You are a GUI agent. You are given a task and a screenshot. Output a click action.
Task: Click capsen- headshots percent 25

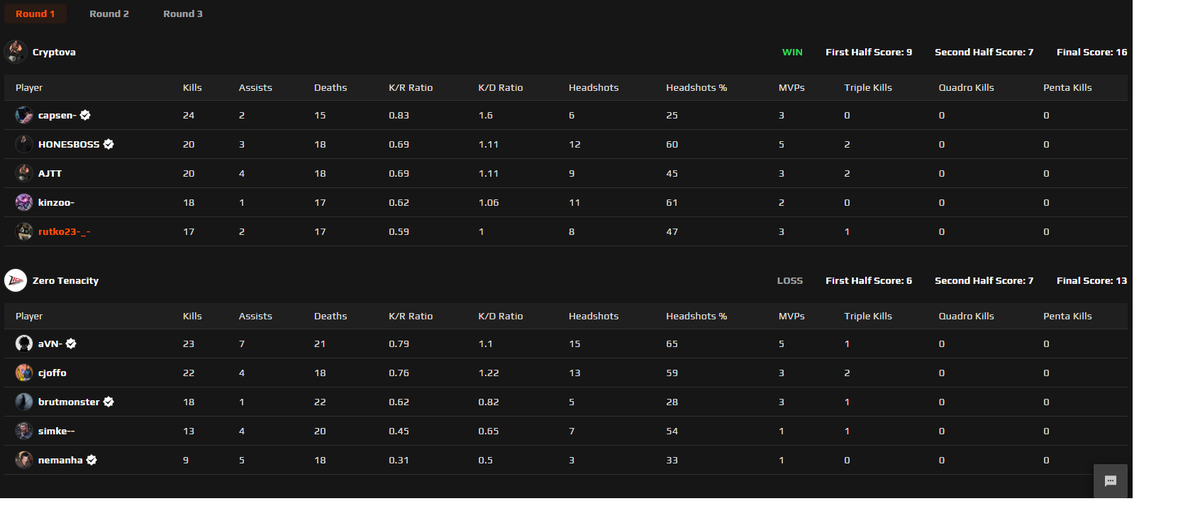tap(671, 116)
